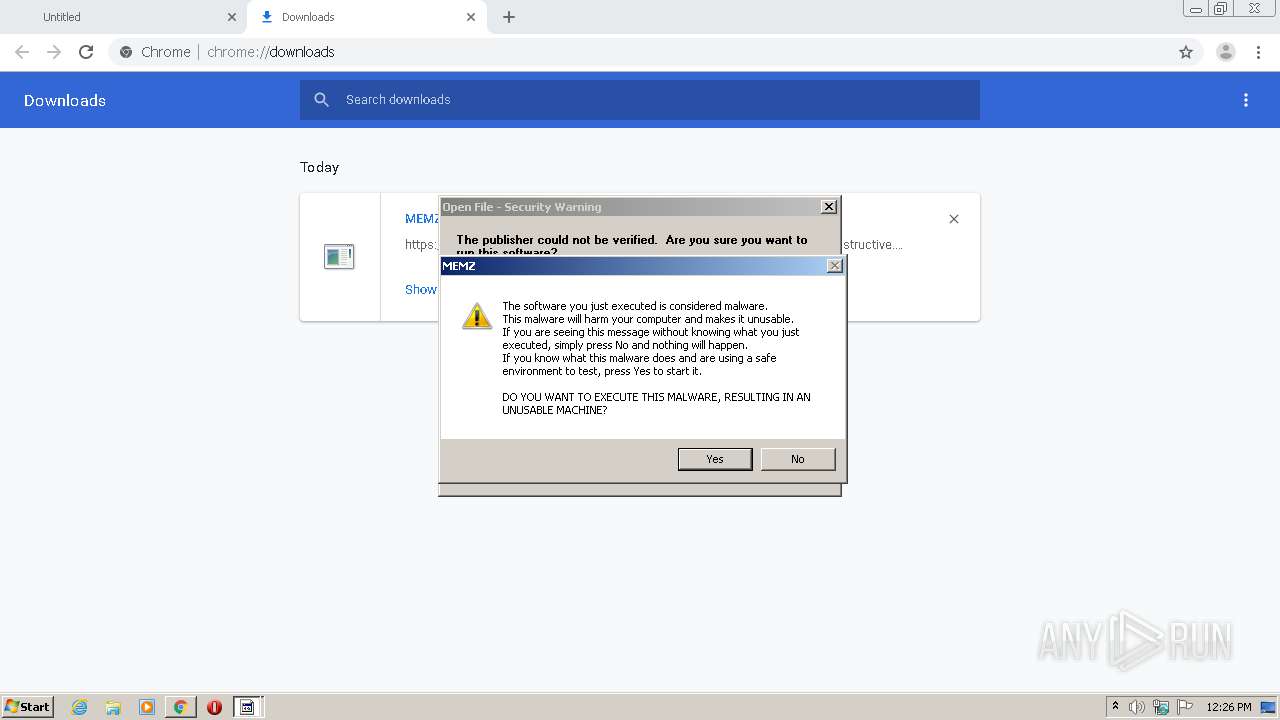The width and height of the screenshot is (1280, 720).
Task: Select the Downloads tab
Action: click(365, 17)
